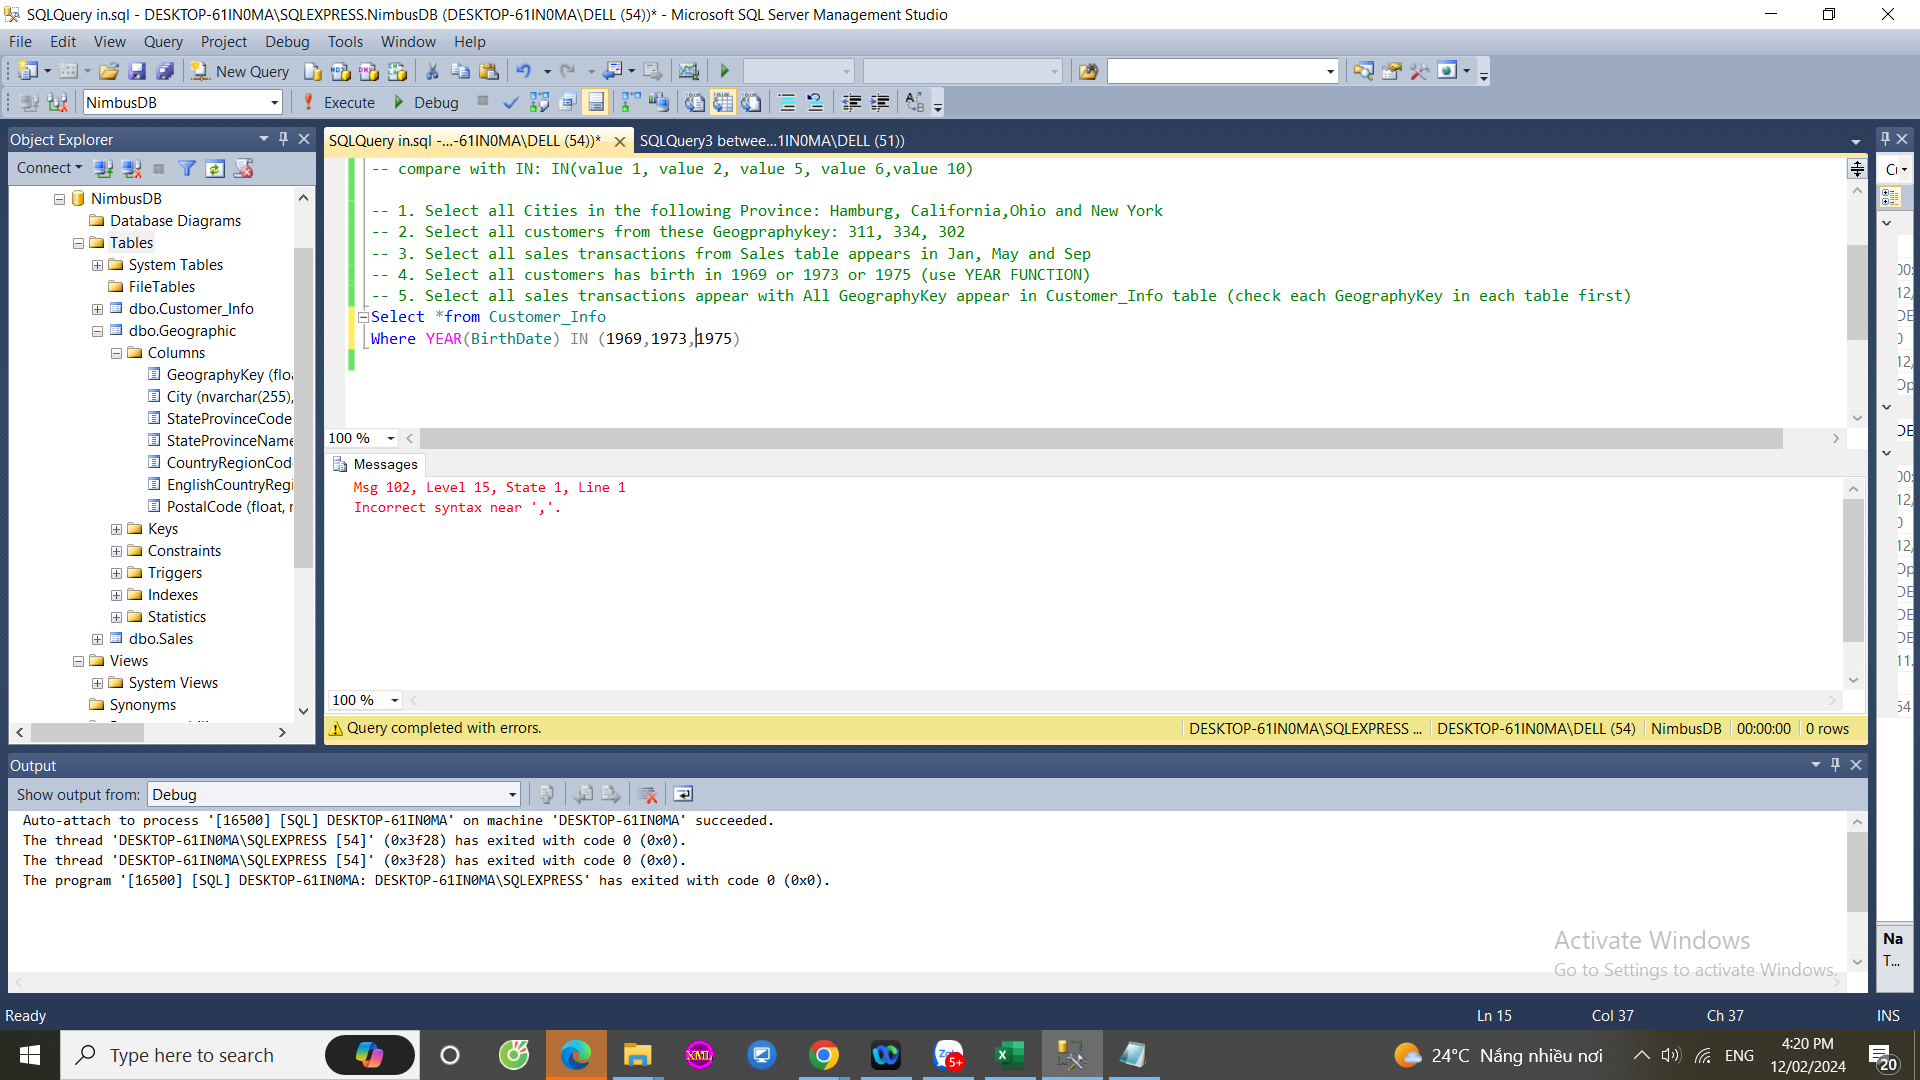Click Display Estimated Execution Plan icon
Image resolution: width=1920 pixels, height=1080 pixels.
(x=539, y=102)
